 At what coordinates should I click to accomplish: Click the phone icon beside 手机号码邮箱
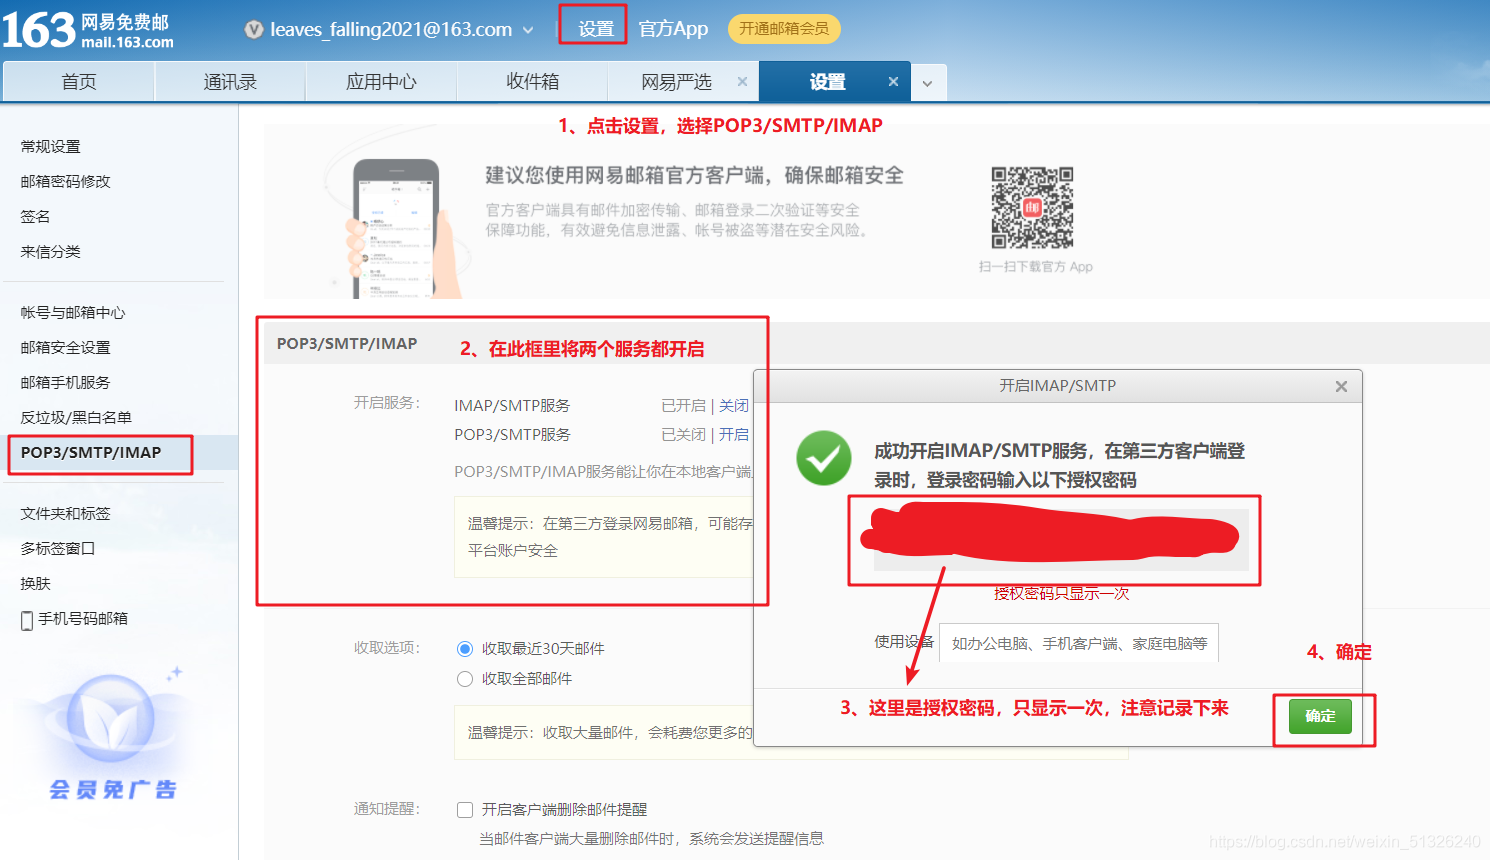tap(27, 620)
